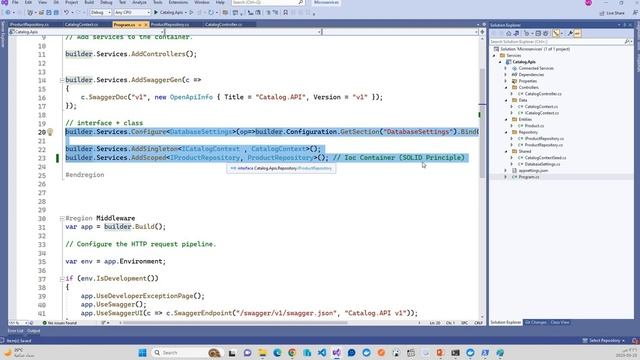The height and width of the screenshot is (360, 640).
Task: Open the Extensions menu
Action: point(178,2)
